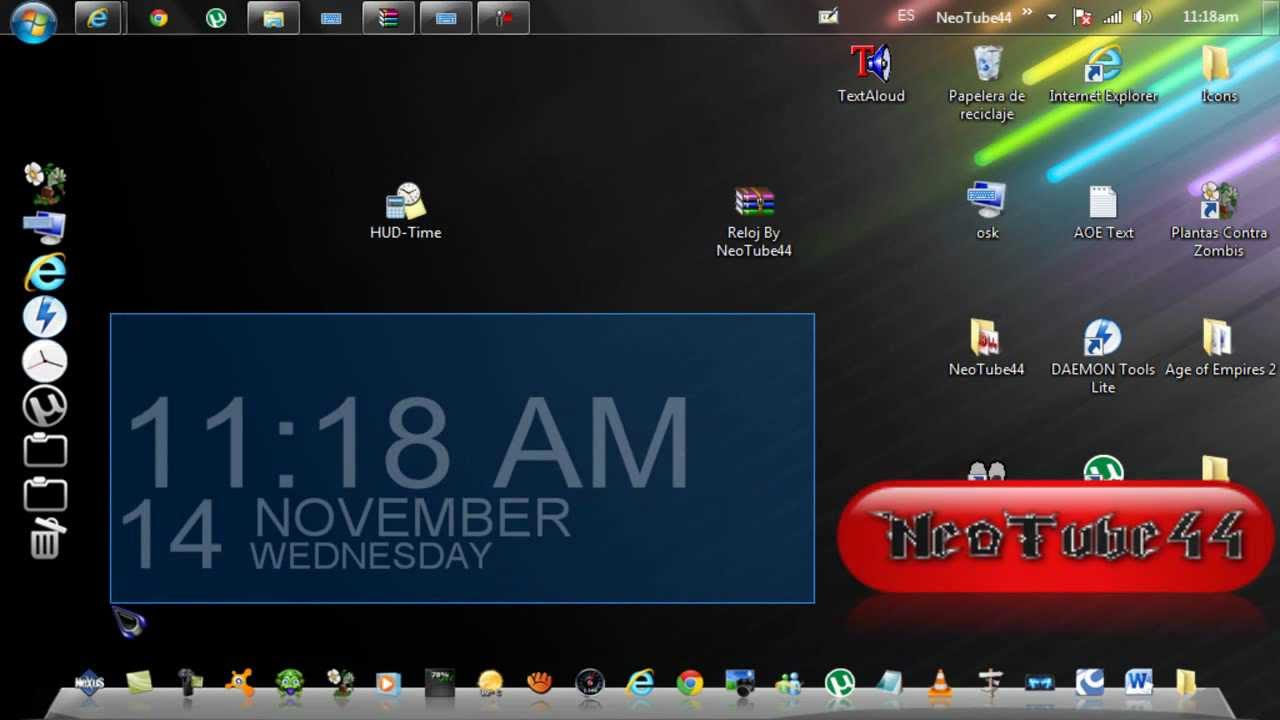Open the yellow weather sun icon in dock
The width and height of the screenshot is (1280, 720).
click(x=490, y=683)
